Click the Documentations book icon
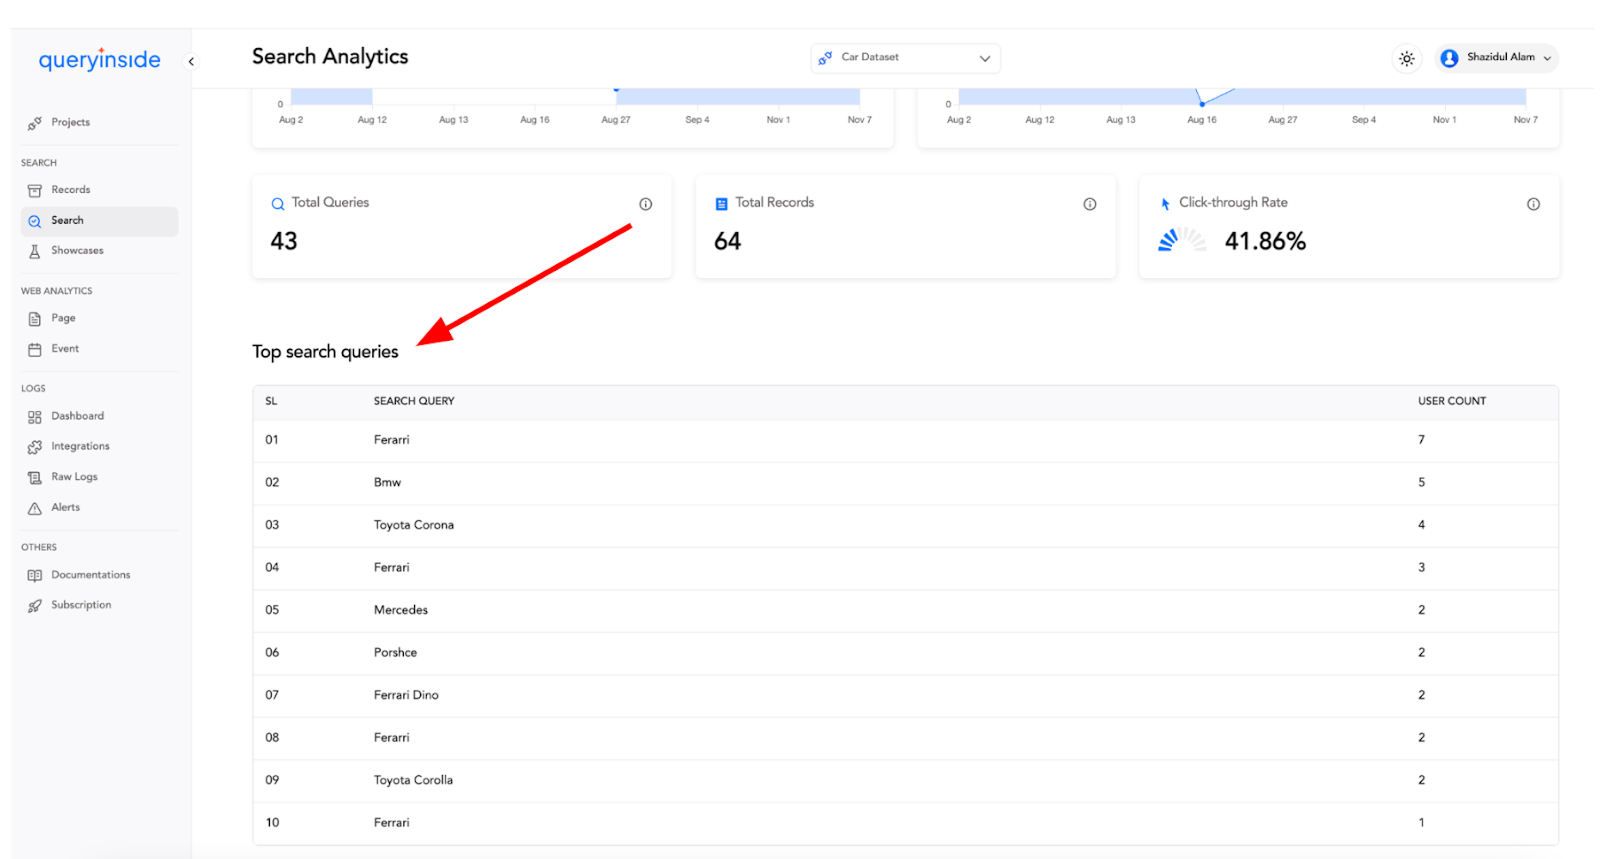1600x859 pixels. click(35, 576)
